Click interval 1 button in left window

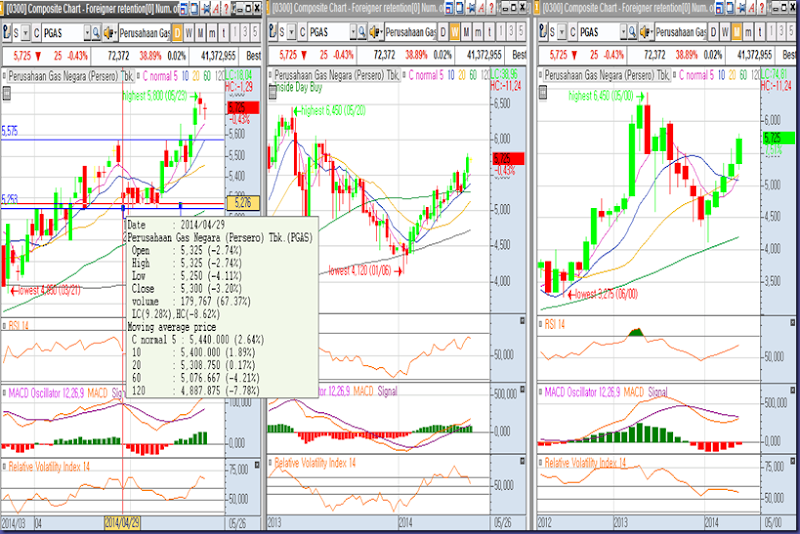[x=235, y=33]
